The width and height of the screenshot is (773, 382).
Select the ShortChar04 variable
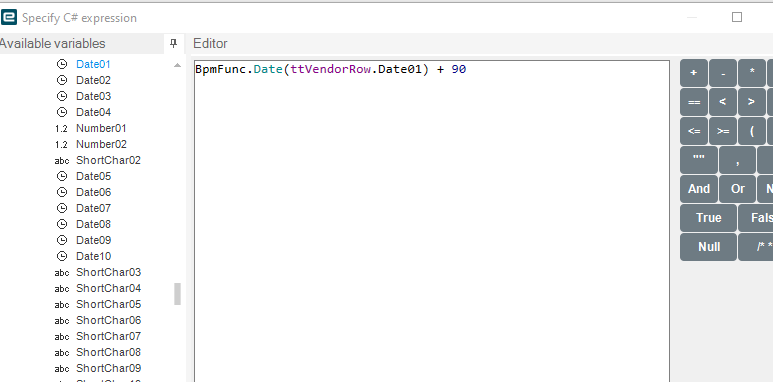(x=108, y=288)
